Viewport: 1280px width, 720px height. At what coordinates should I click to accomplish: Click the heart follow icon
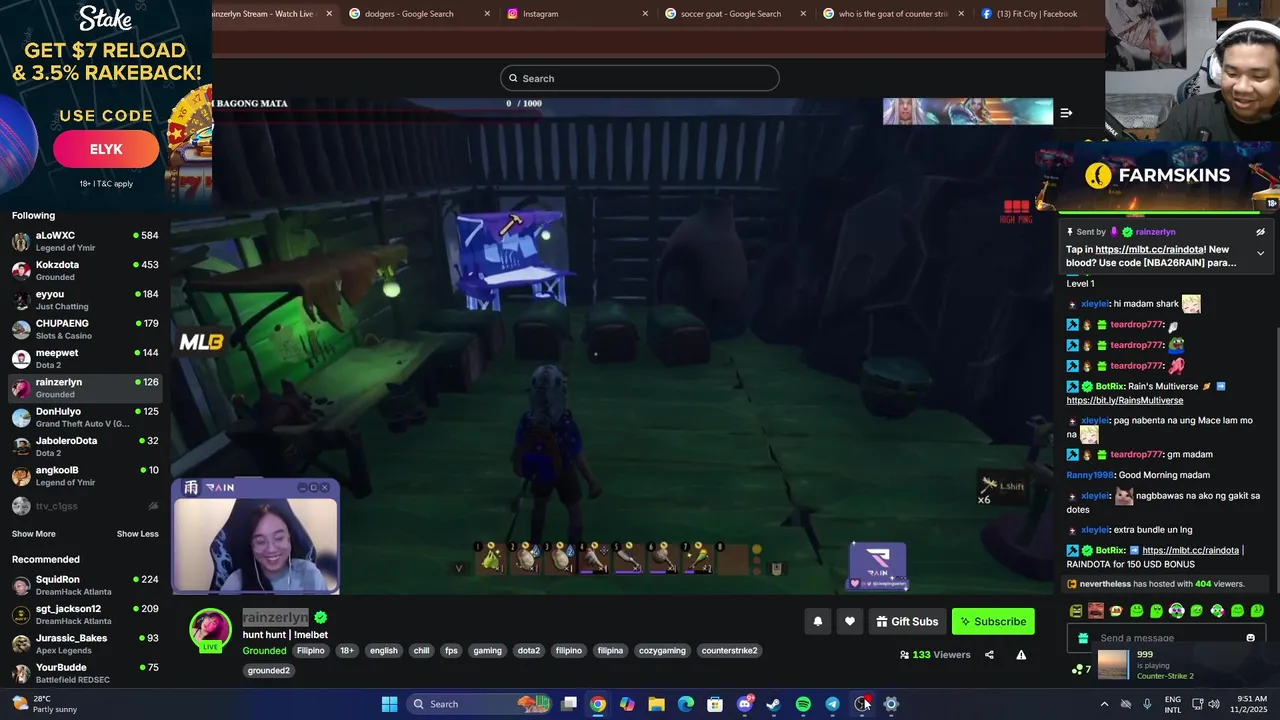coord(850,622)
